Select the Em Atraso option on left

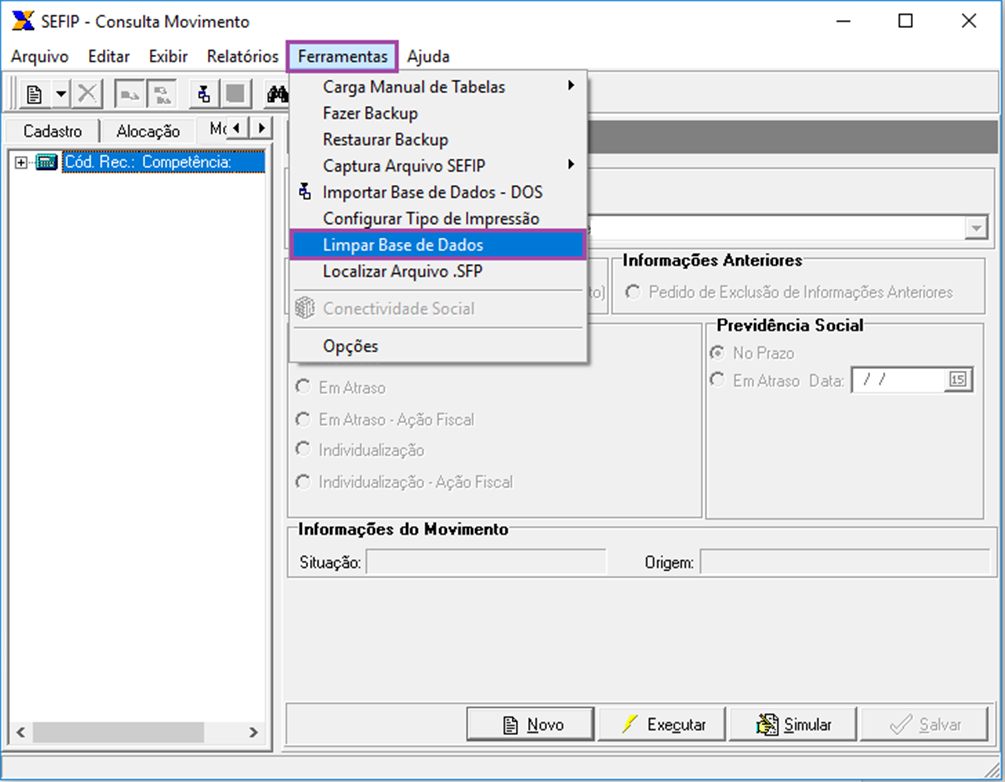(x=303, y=387)
